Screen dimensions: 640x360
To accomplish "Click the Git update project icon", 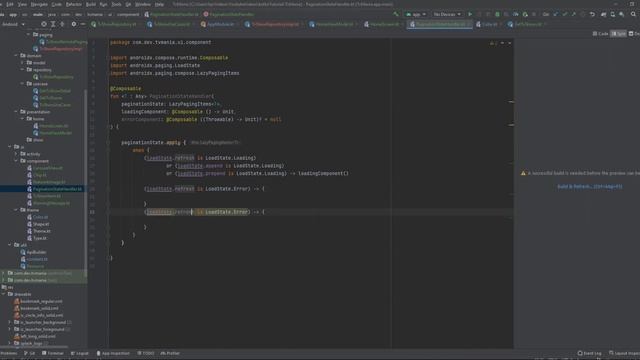I will (556, 14).
